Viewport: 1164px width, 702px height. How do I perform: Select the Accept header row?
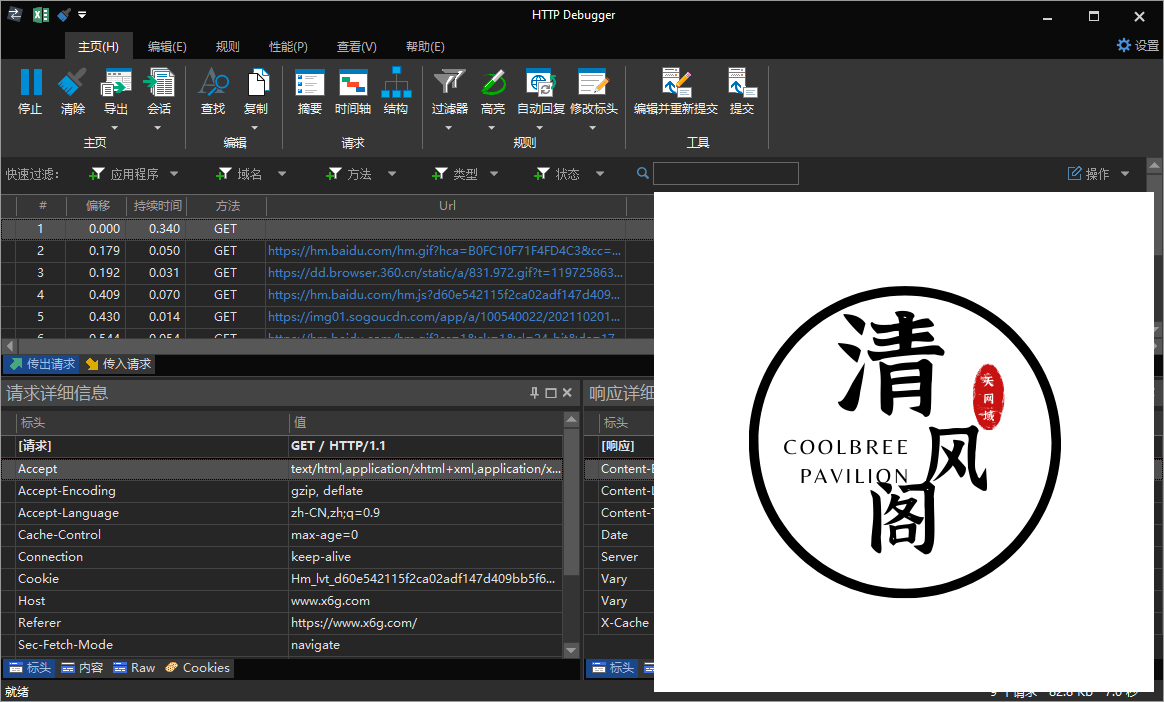[x=282, y=469]
